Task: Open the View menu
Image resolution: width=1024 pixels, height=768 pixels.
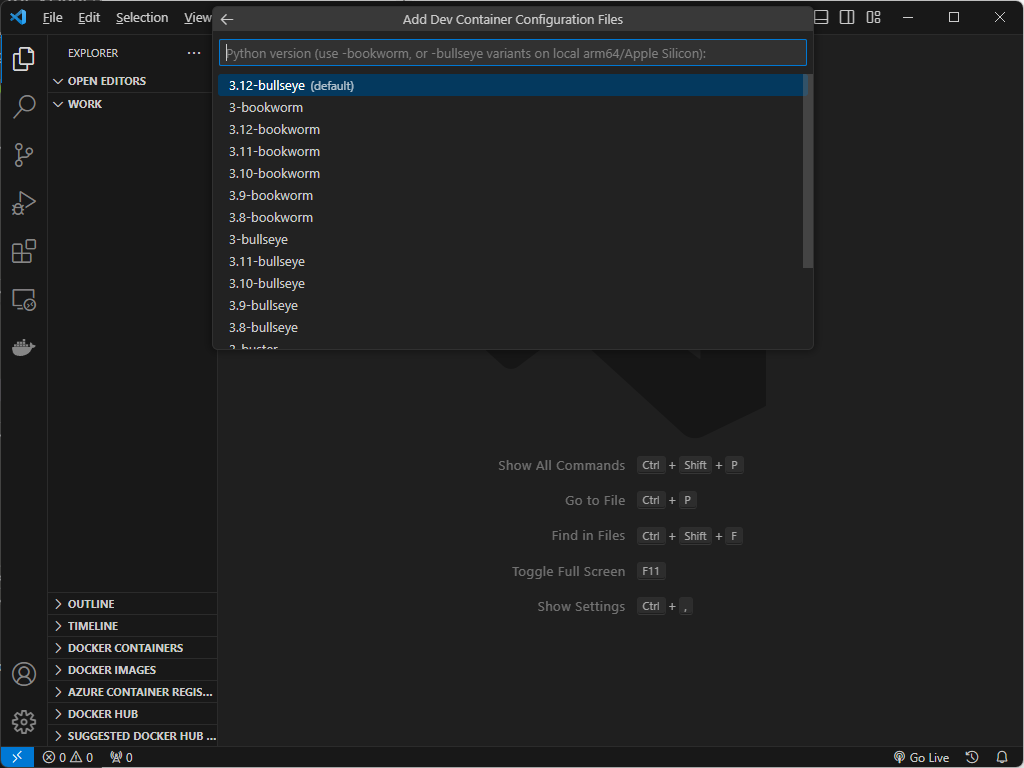Action: coord(197,18)
